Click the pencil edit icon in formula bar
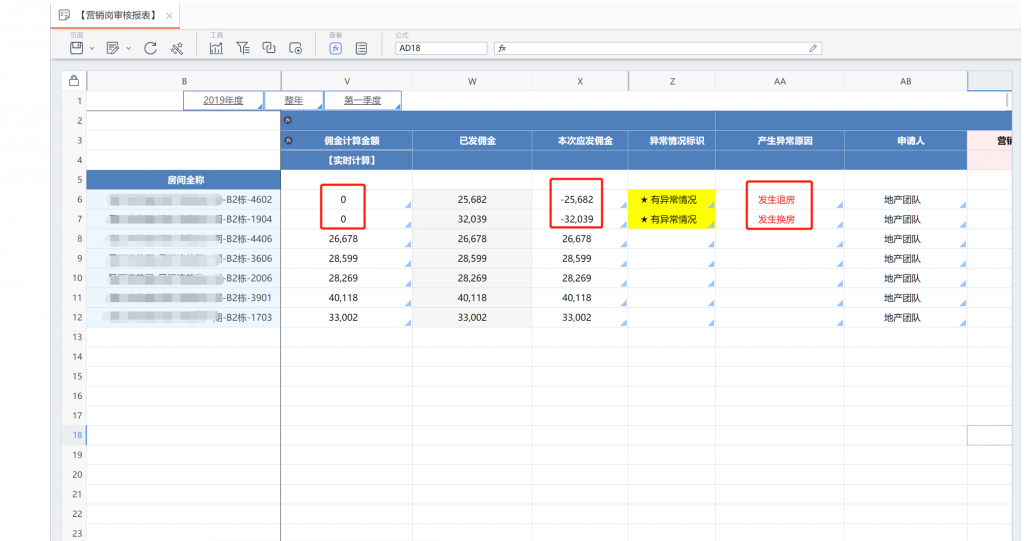Screen dimensions: 1024x541 pos(813,48)
